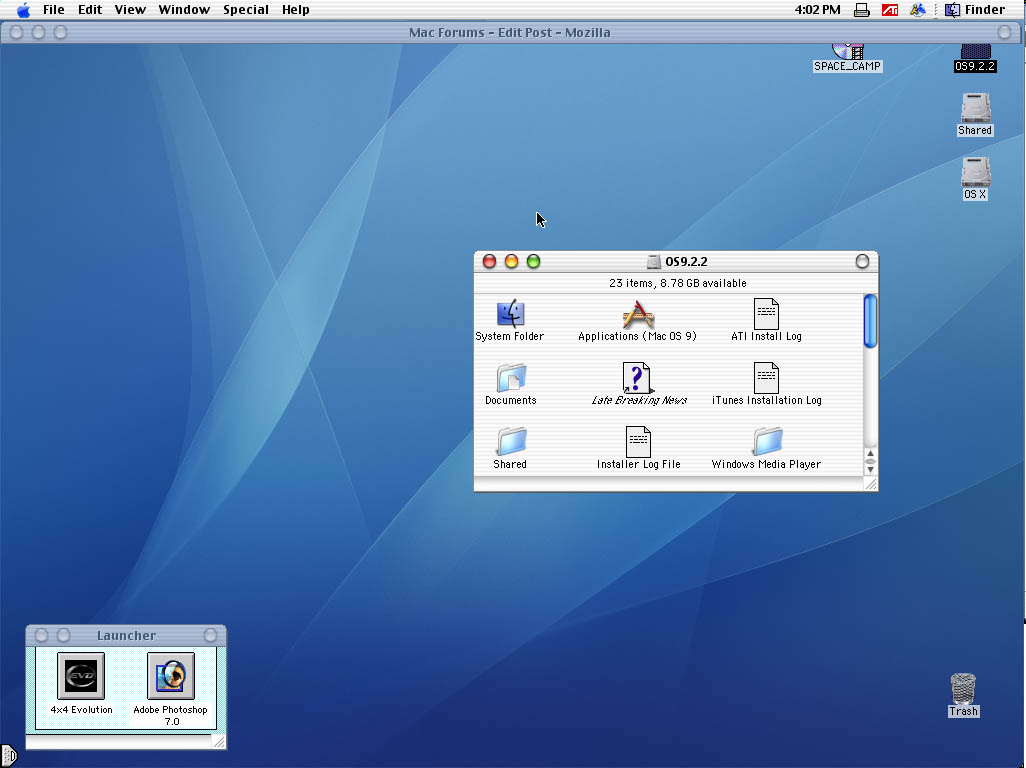This screenshot has width=1026, height=768.
Task: Open the Trash
Action: click(x=961, y=690)
